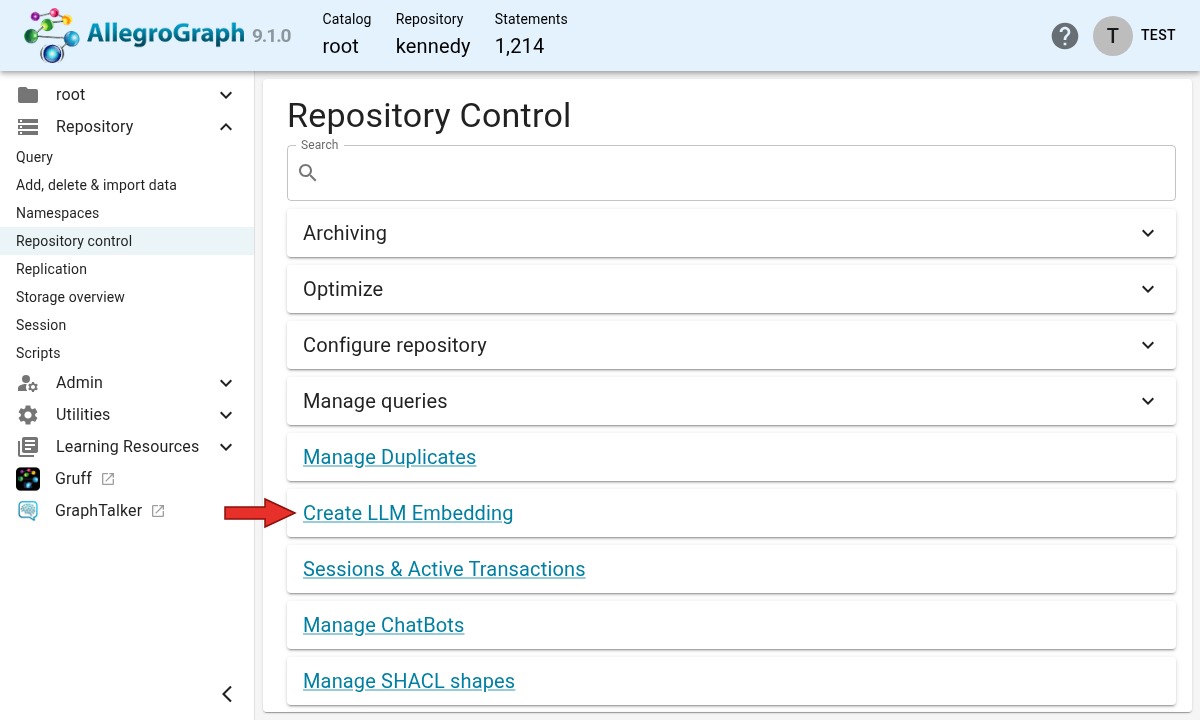Viewport: 1200px width, 720px height.
Task: Collapse the sidebar with the left arrow
Action: [x=227, y=694]
